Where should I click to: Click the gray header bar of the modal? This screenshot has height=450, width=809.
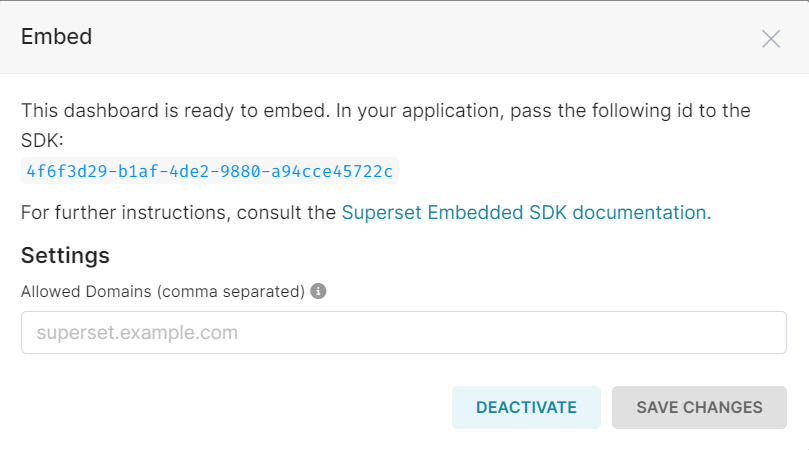400,38
